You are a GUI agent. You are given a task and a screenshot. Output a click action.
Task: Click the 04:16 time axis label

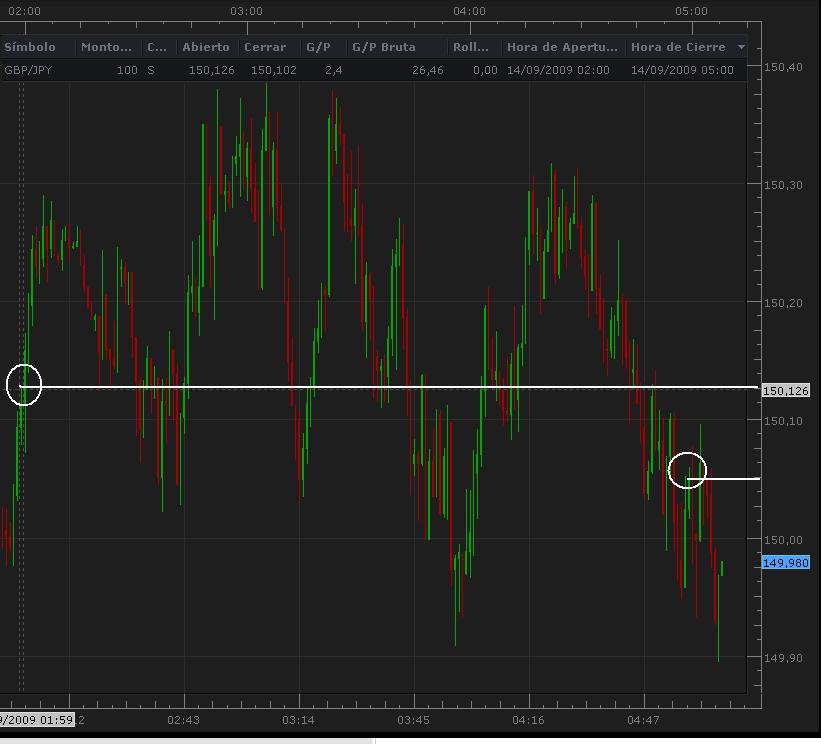(528, 720)
